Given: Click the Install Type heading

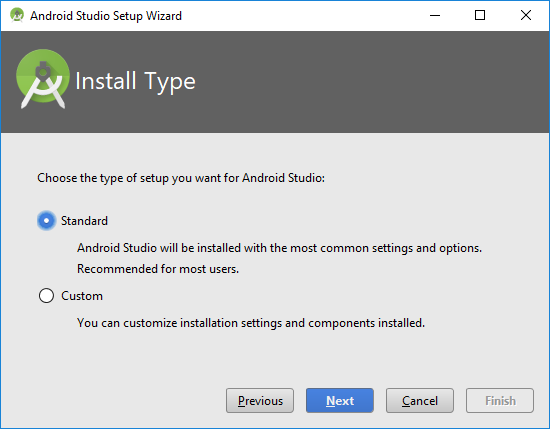Looking at the screenshot, I should [x=135, y=81].
